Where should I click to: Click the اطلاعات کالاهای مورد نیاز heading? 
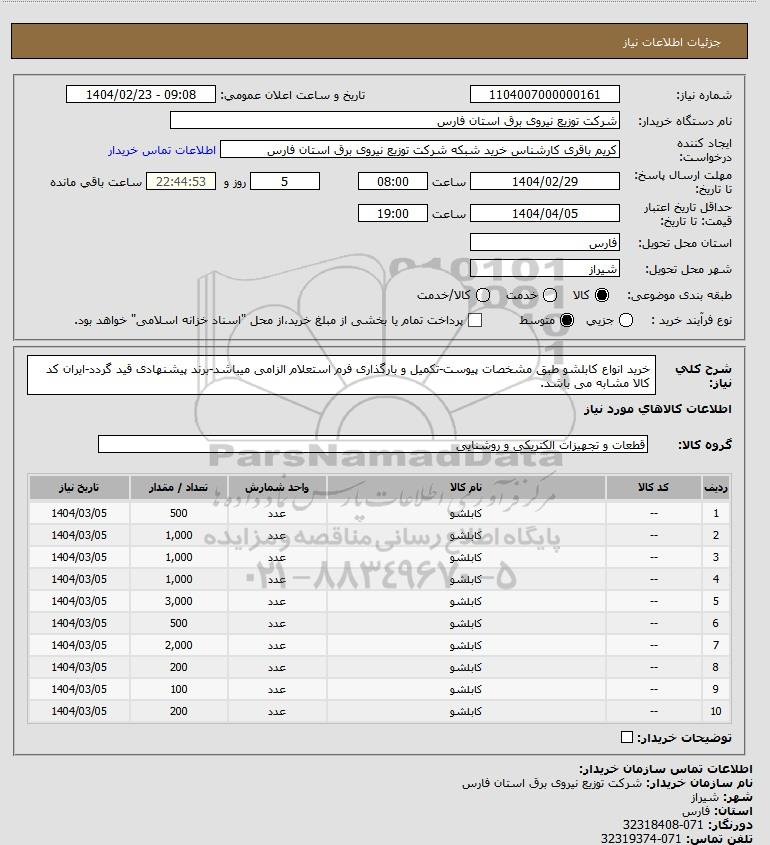tap(657, 409)
